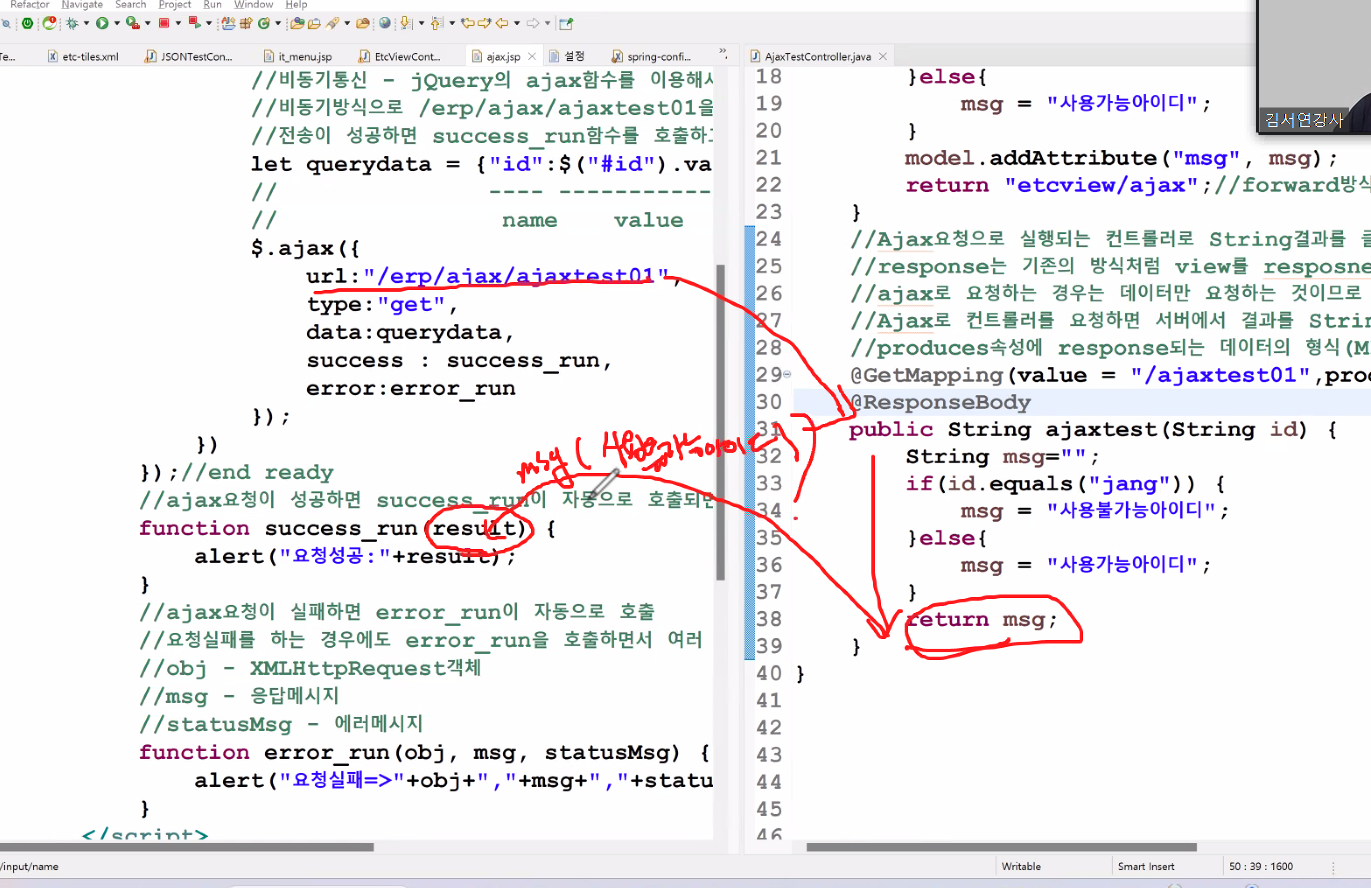
Task: Click horizontal scrollbar of ajax.jsp editor
Action: [x=187, y=847]
